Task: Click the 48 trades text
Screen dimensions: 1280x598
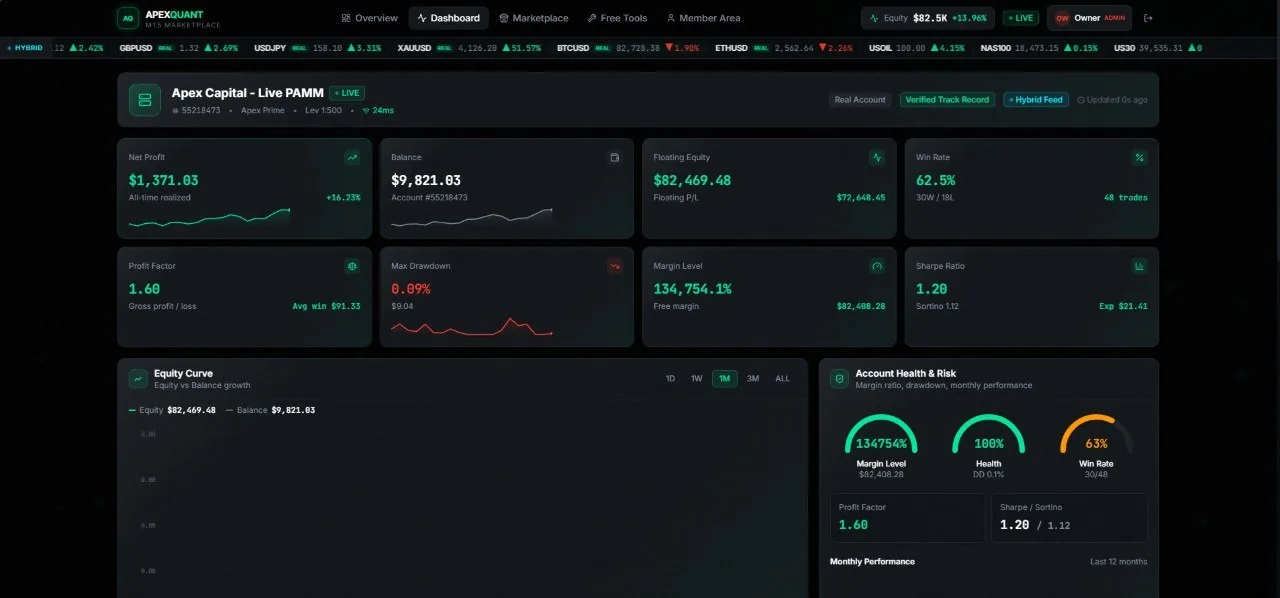Action: tap(1126, 198)
